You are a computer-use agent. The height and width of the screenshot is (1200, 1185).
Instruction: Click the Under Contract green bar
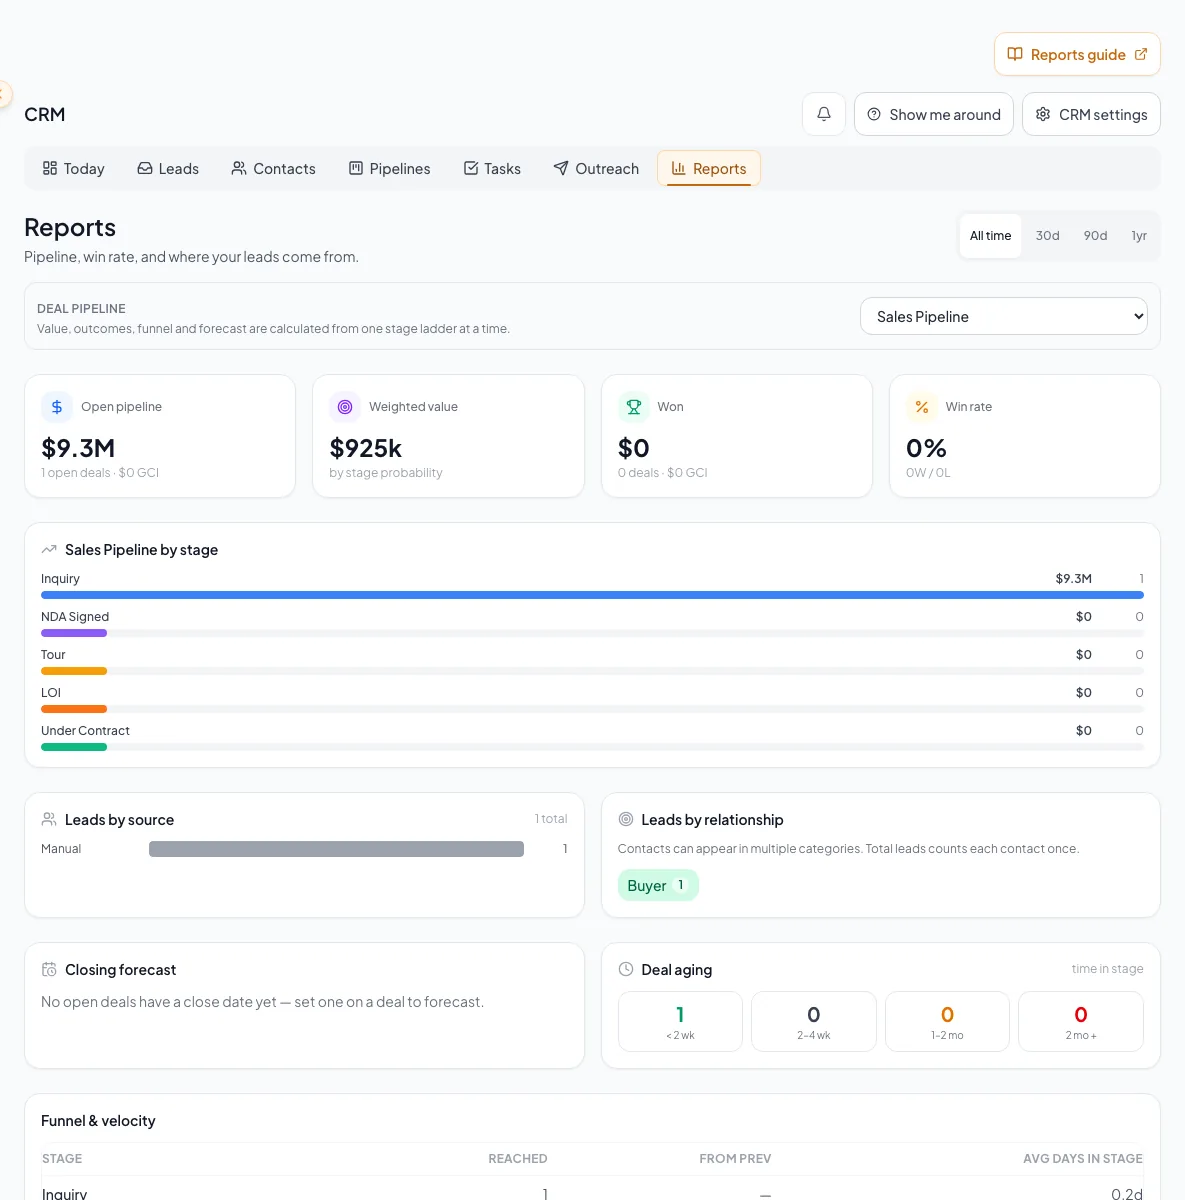point(74,747)
